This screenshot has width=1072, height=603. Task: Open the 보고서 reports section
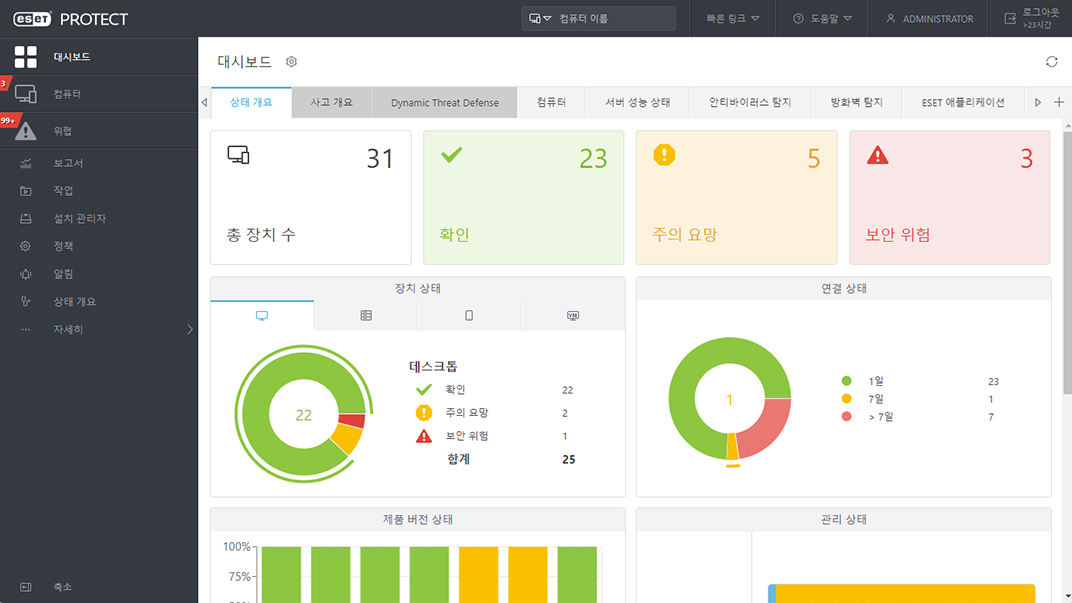click(x=68, y=163)
